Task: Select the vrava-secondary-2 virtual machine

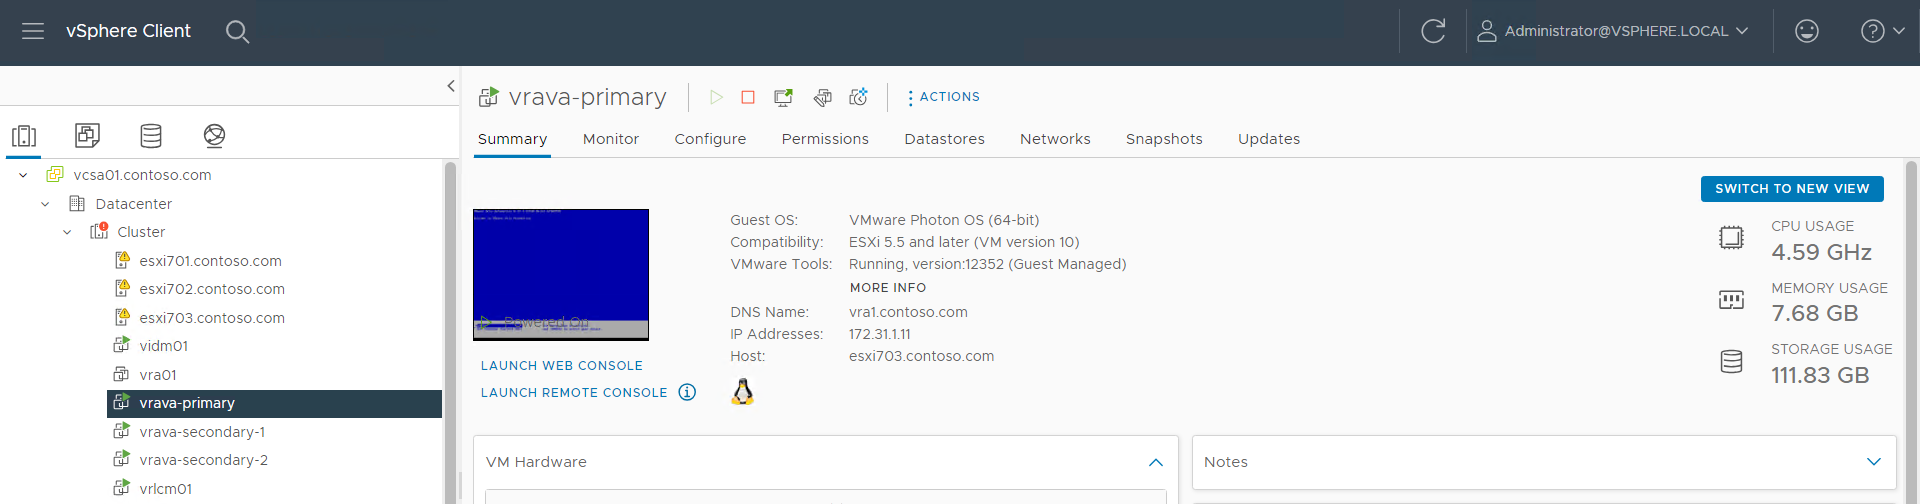Action: point(204,460)
